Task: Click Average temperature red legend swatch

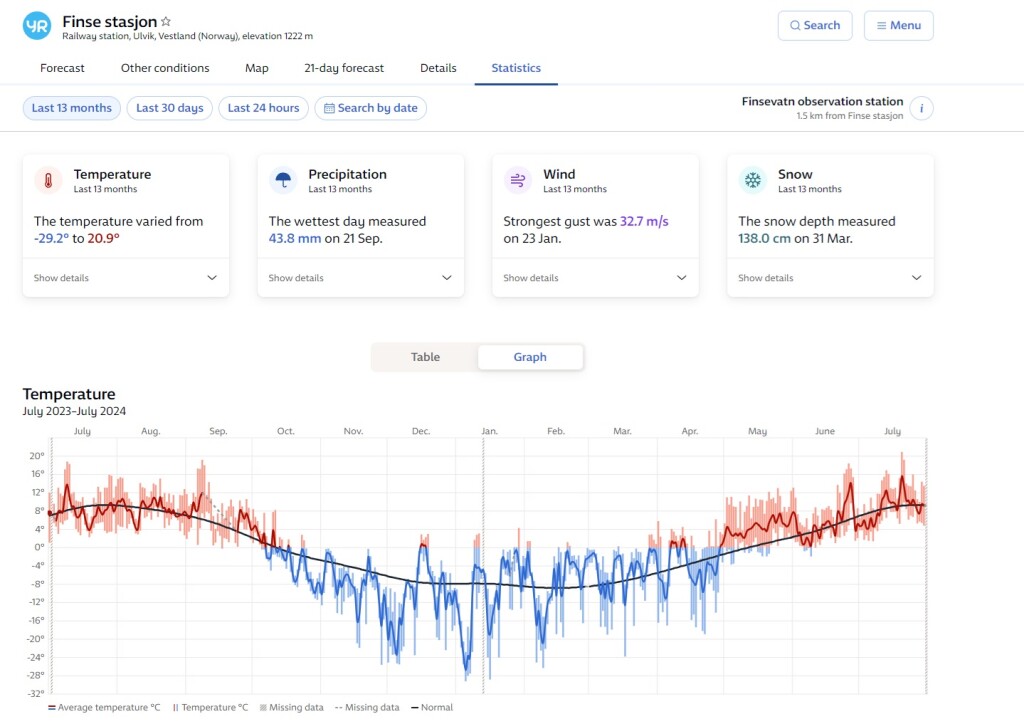Action: (x=52, y=708)
